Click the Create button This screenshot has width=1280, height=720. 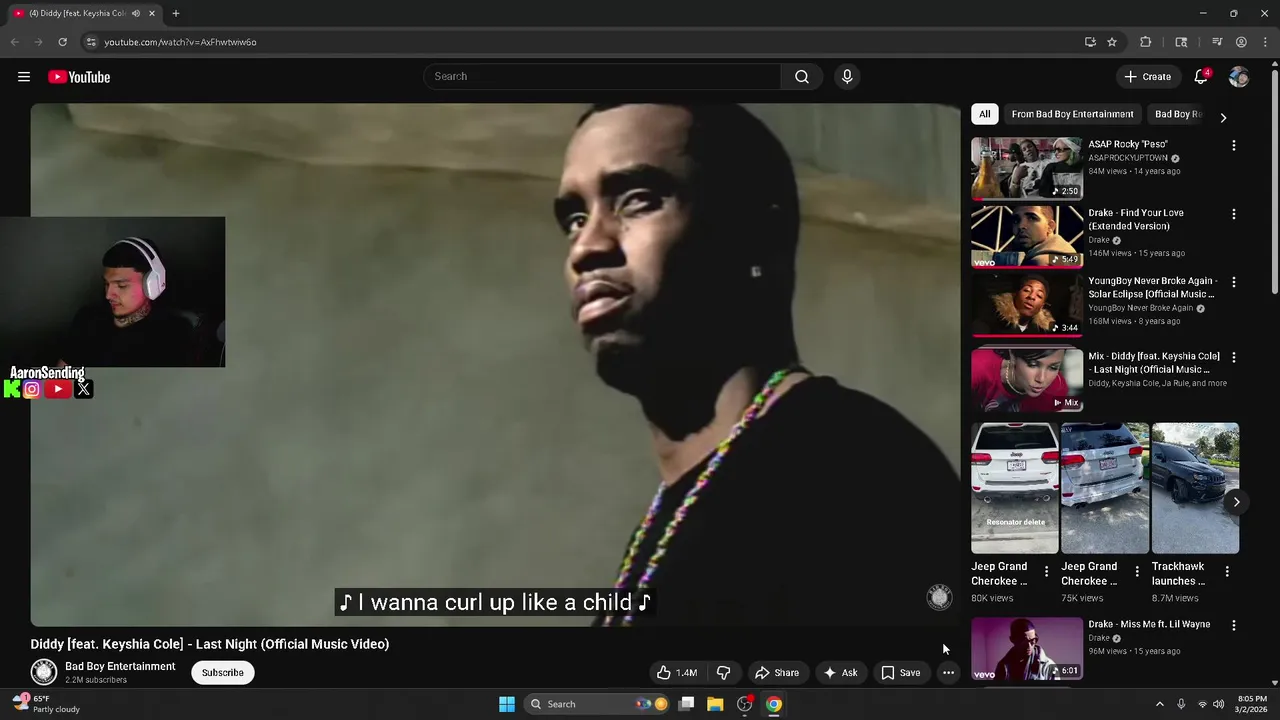tap(1148, 77)
